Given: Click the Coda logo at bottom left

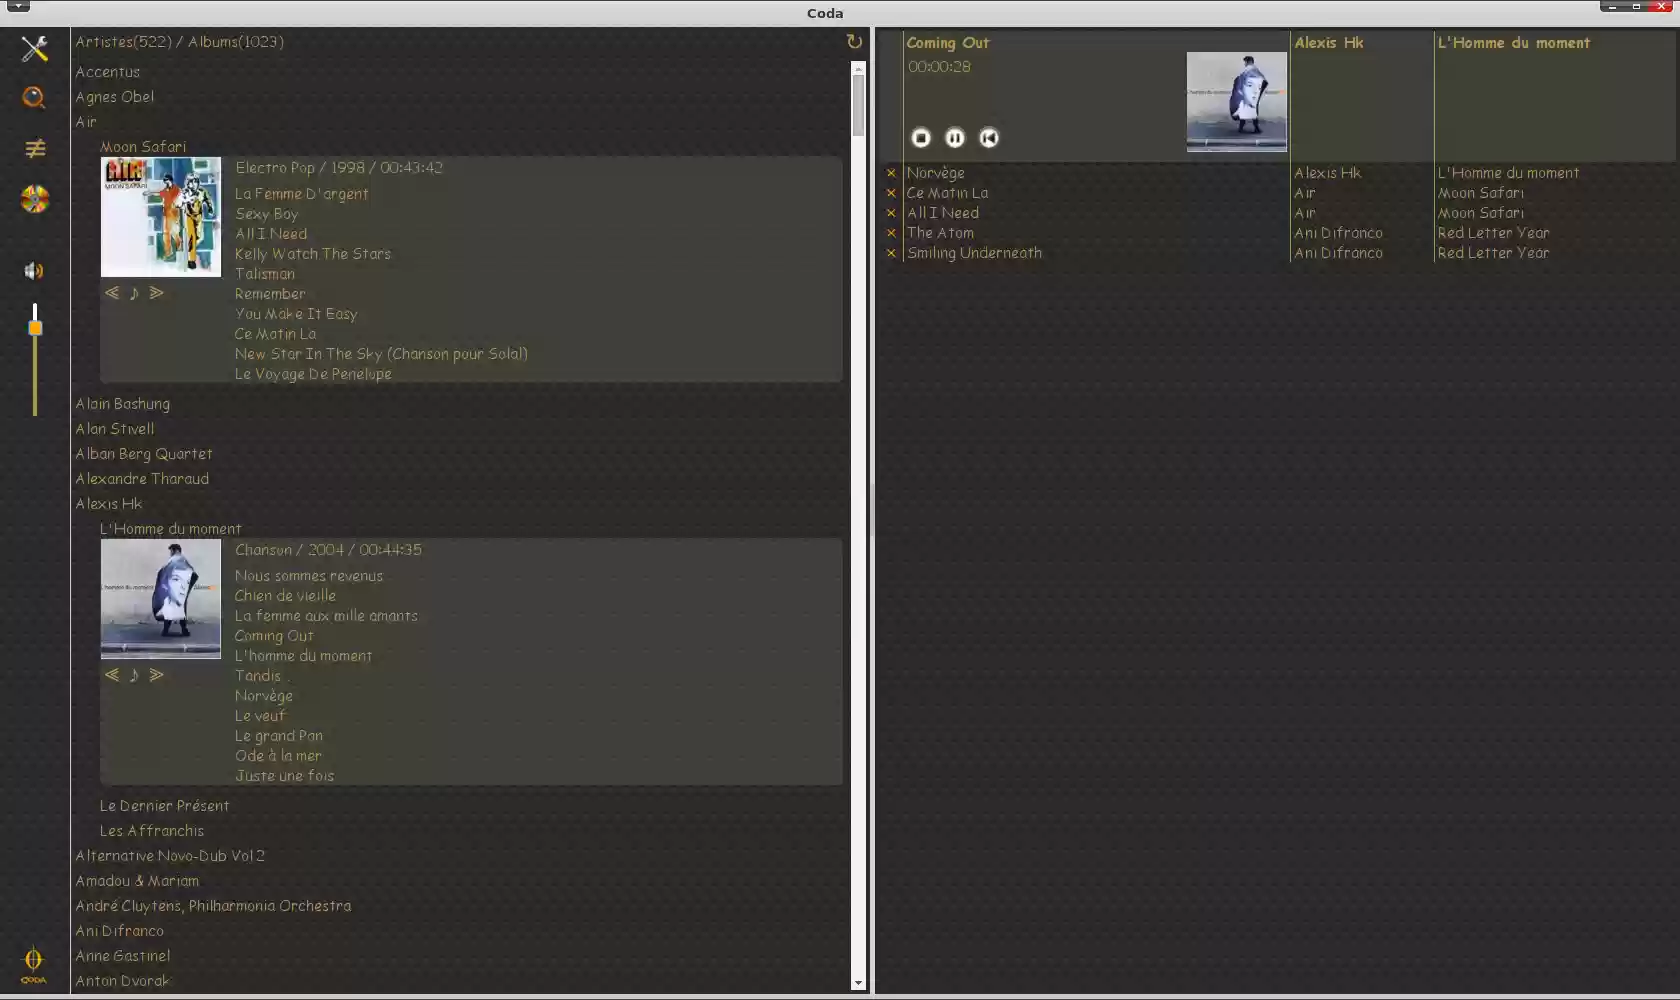Looking at the screenshot, I should tap(33, 963).
